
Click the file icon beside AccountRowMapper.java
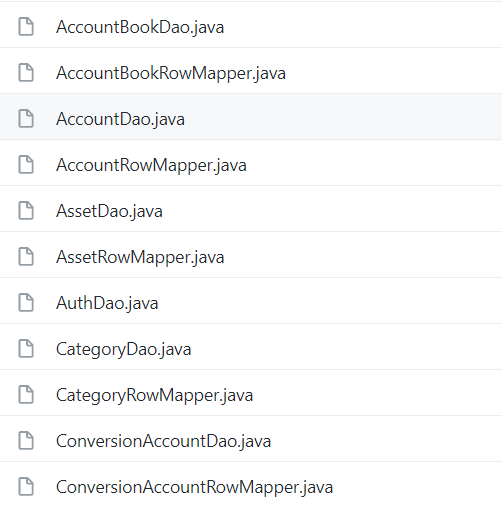click(x=26, y=165)
